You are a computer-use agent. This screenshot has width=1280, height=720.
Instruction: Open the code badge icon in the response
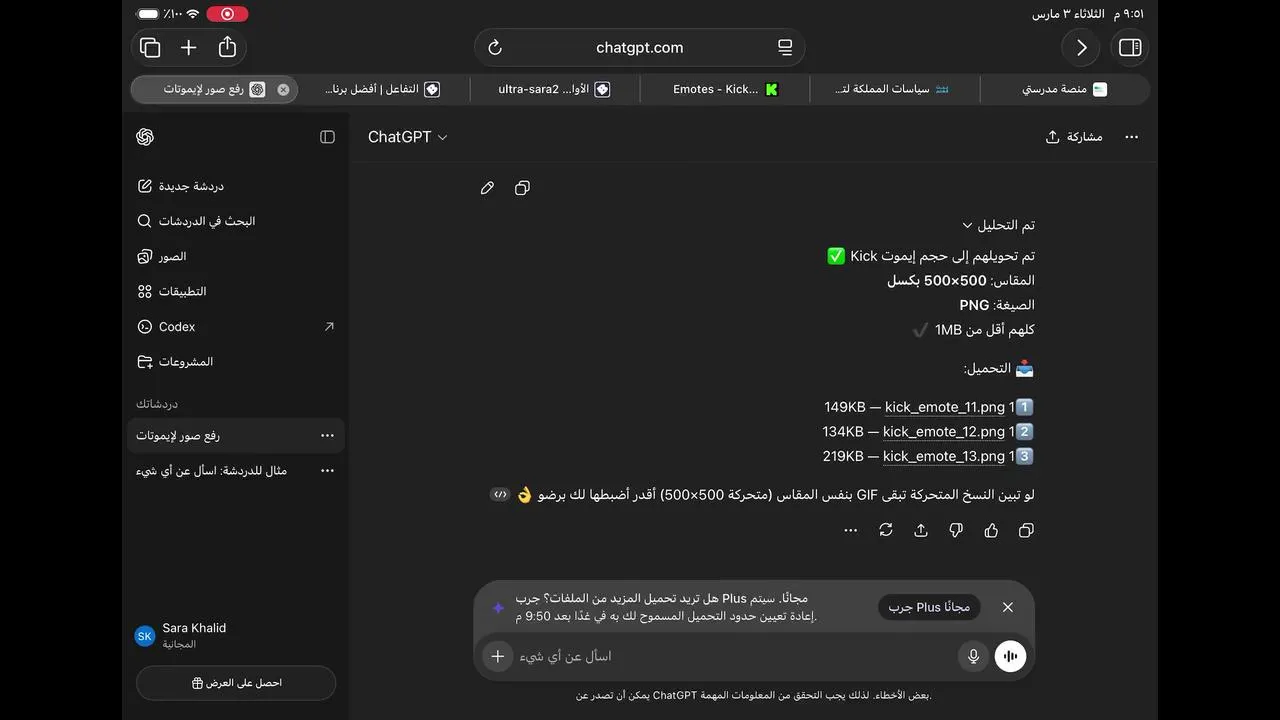click(x=500, y=494)
